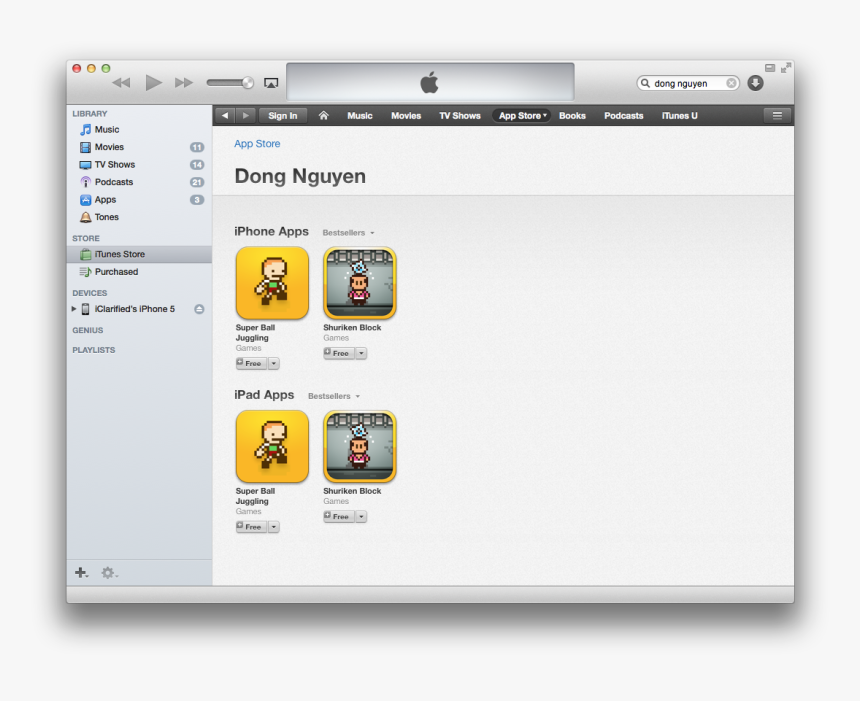Switch to the Books tab
The height and width of the screenshot is (701, 860).
(572, 115)
